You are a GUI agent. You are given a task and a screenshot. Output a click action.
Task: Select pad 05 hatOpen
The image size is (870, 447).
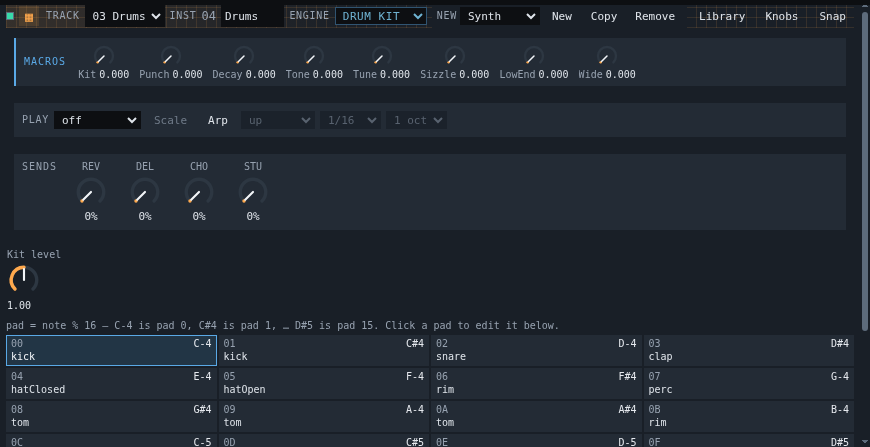(324, 383)
